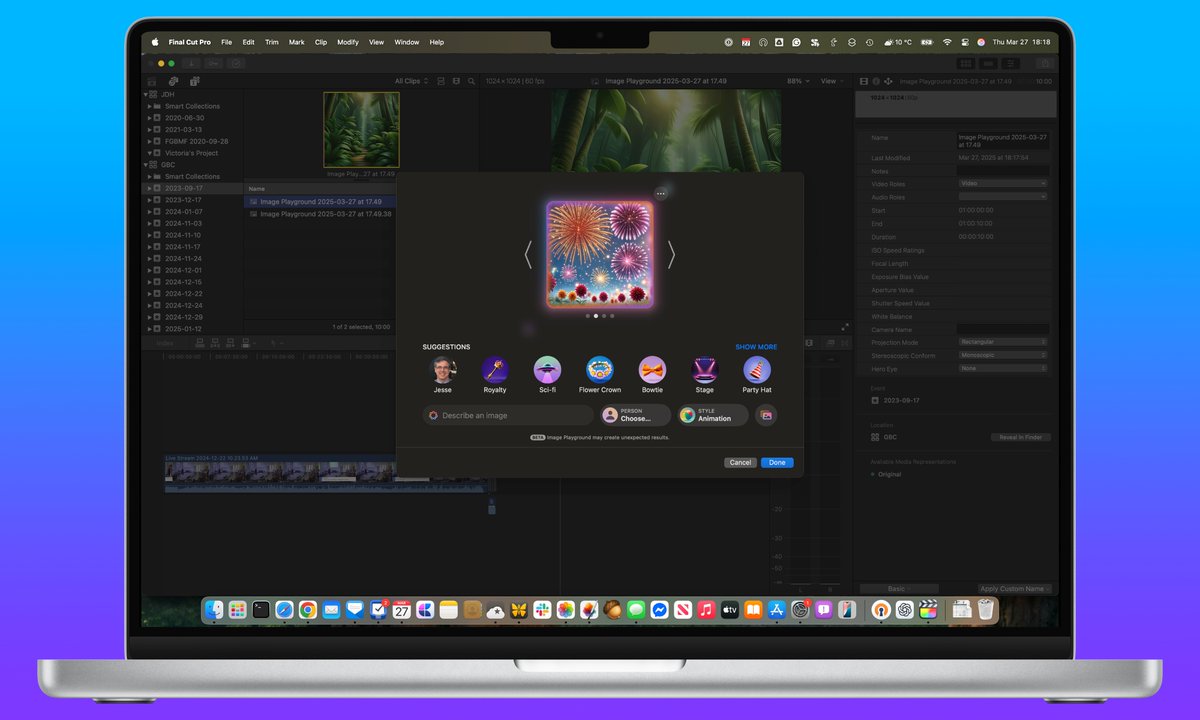Screen dimensions: 1200x720
Task: Click the Describe an image field
Action: coord(505,415)
